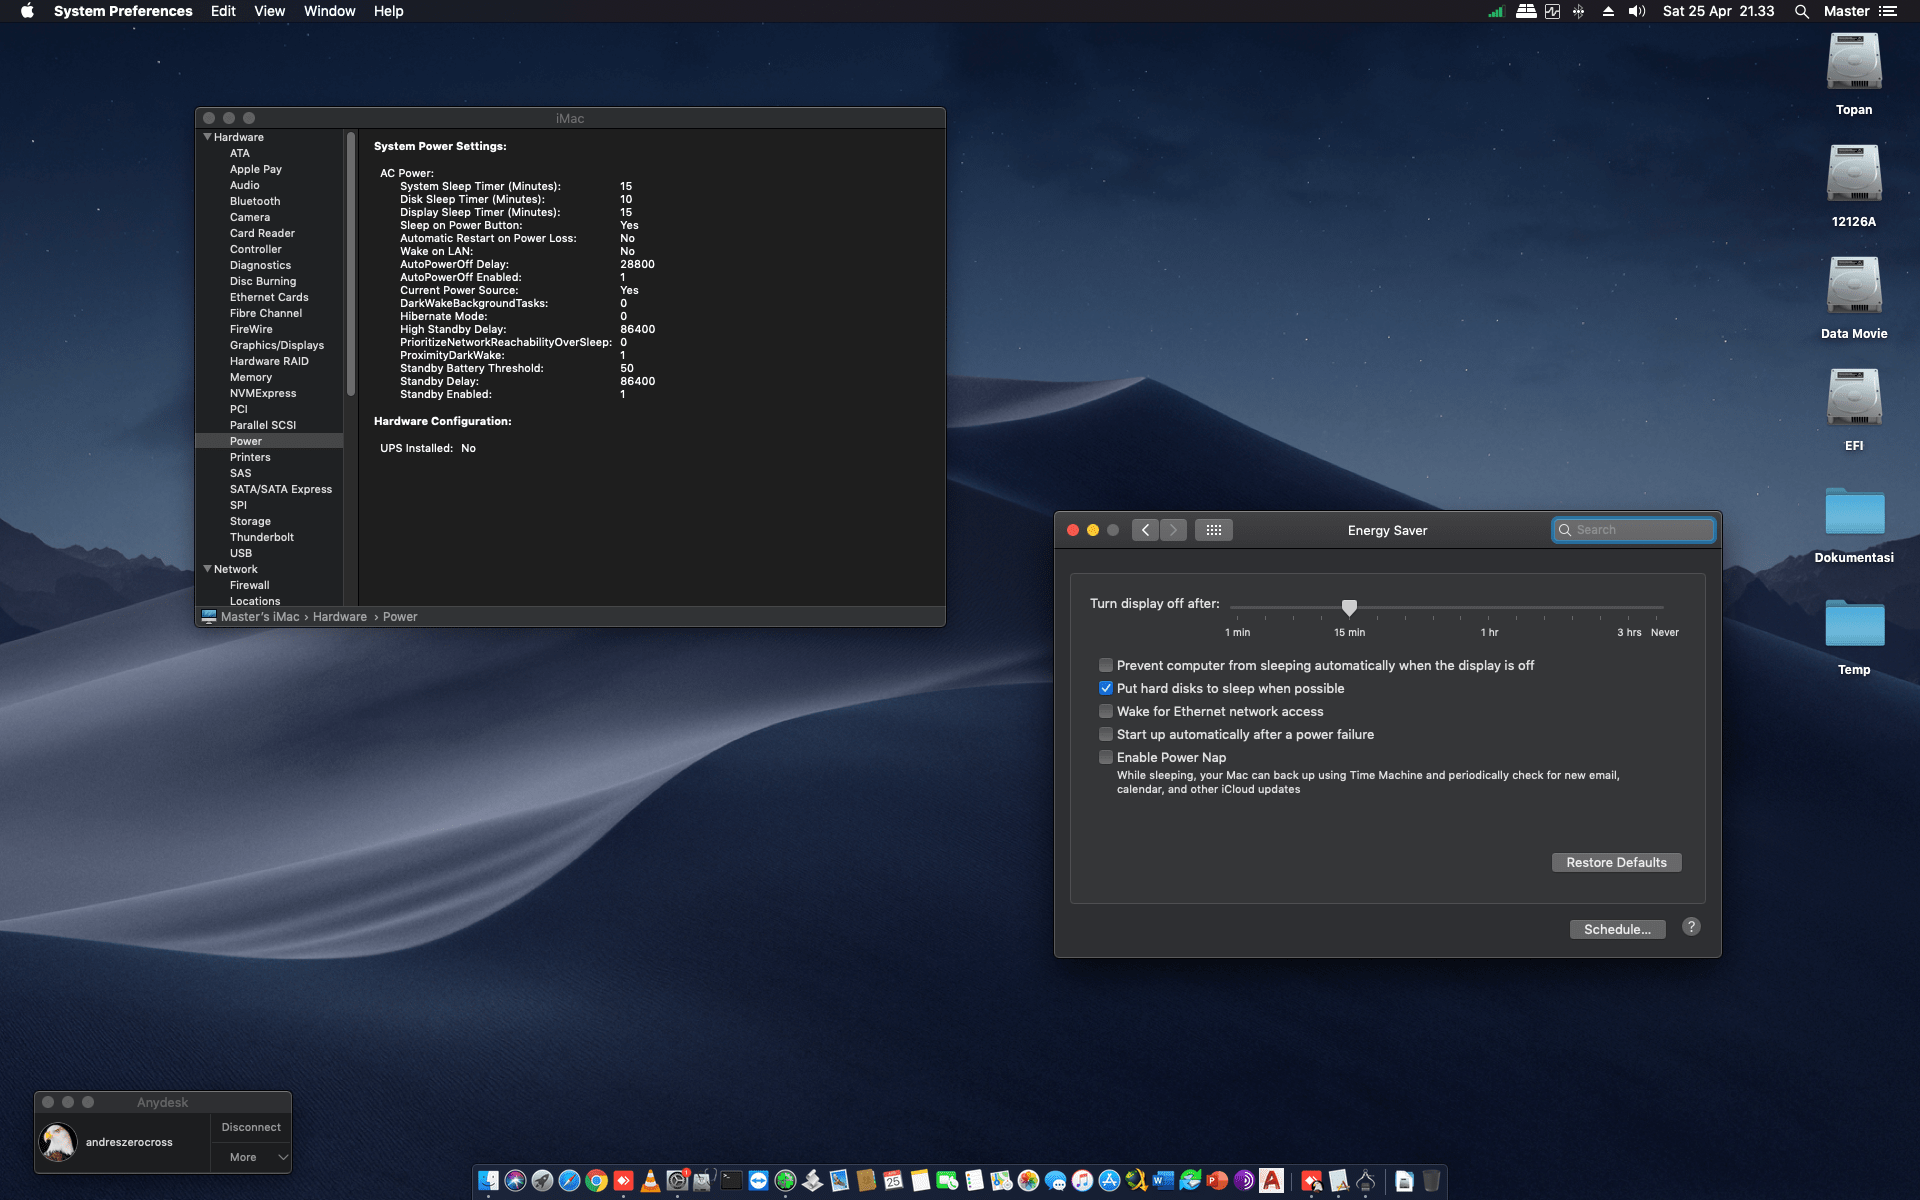
Task: Open iTunes from the Dock
Action: (x=1082, y=1181)
